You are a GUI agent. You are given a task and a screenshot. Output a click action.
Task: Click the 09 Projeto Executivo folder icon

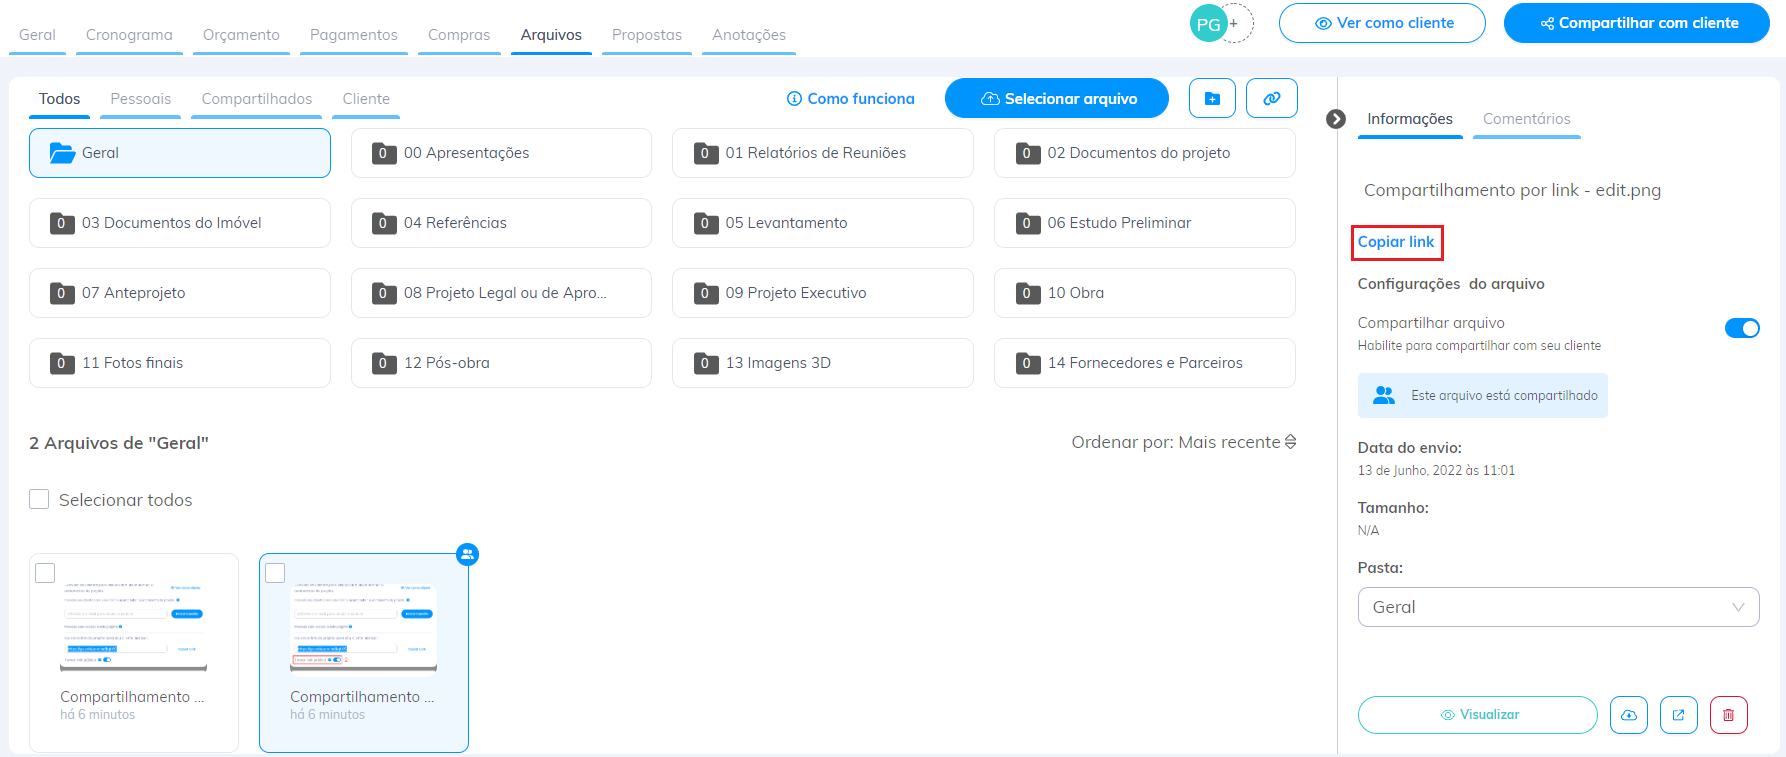[x=705, y=293]
